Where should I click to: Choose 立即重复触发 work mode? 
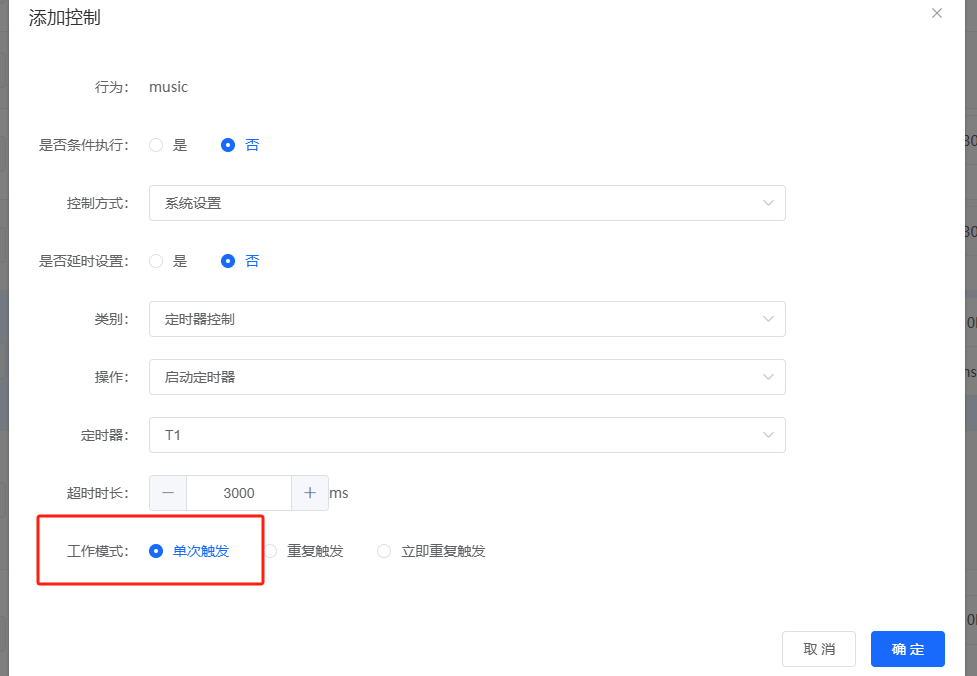coord(384,551)
